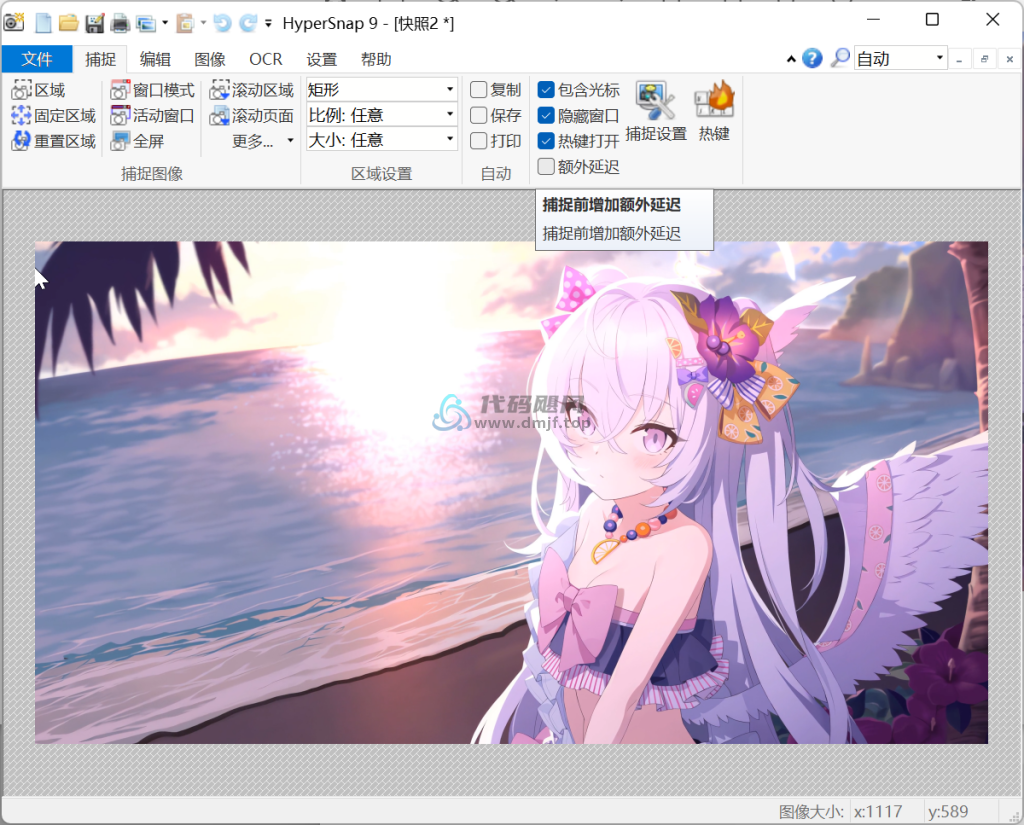
Task: Choose 窗口模式 window capture
Action: pos(153,90)
